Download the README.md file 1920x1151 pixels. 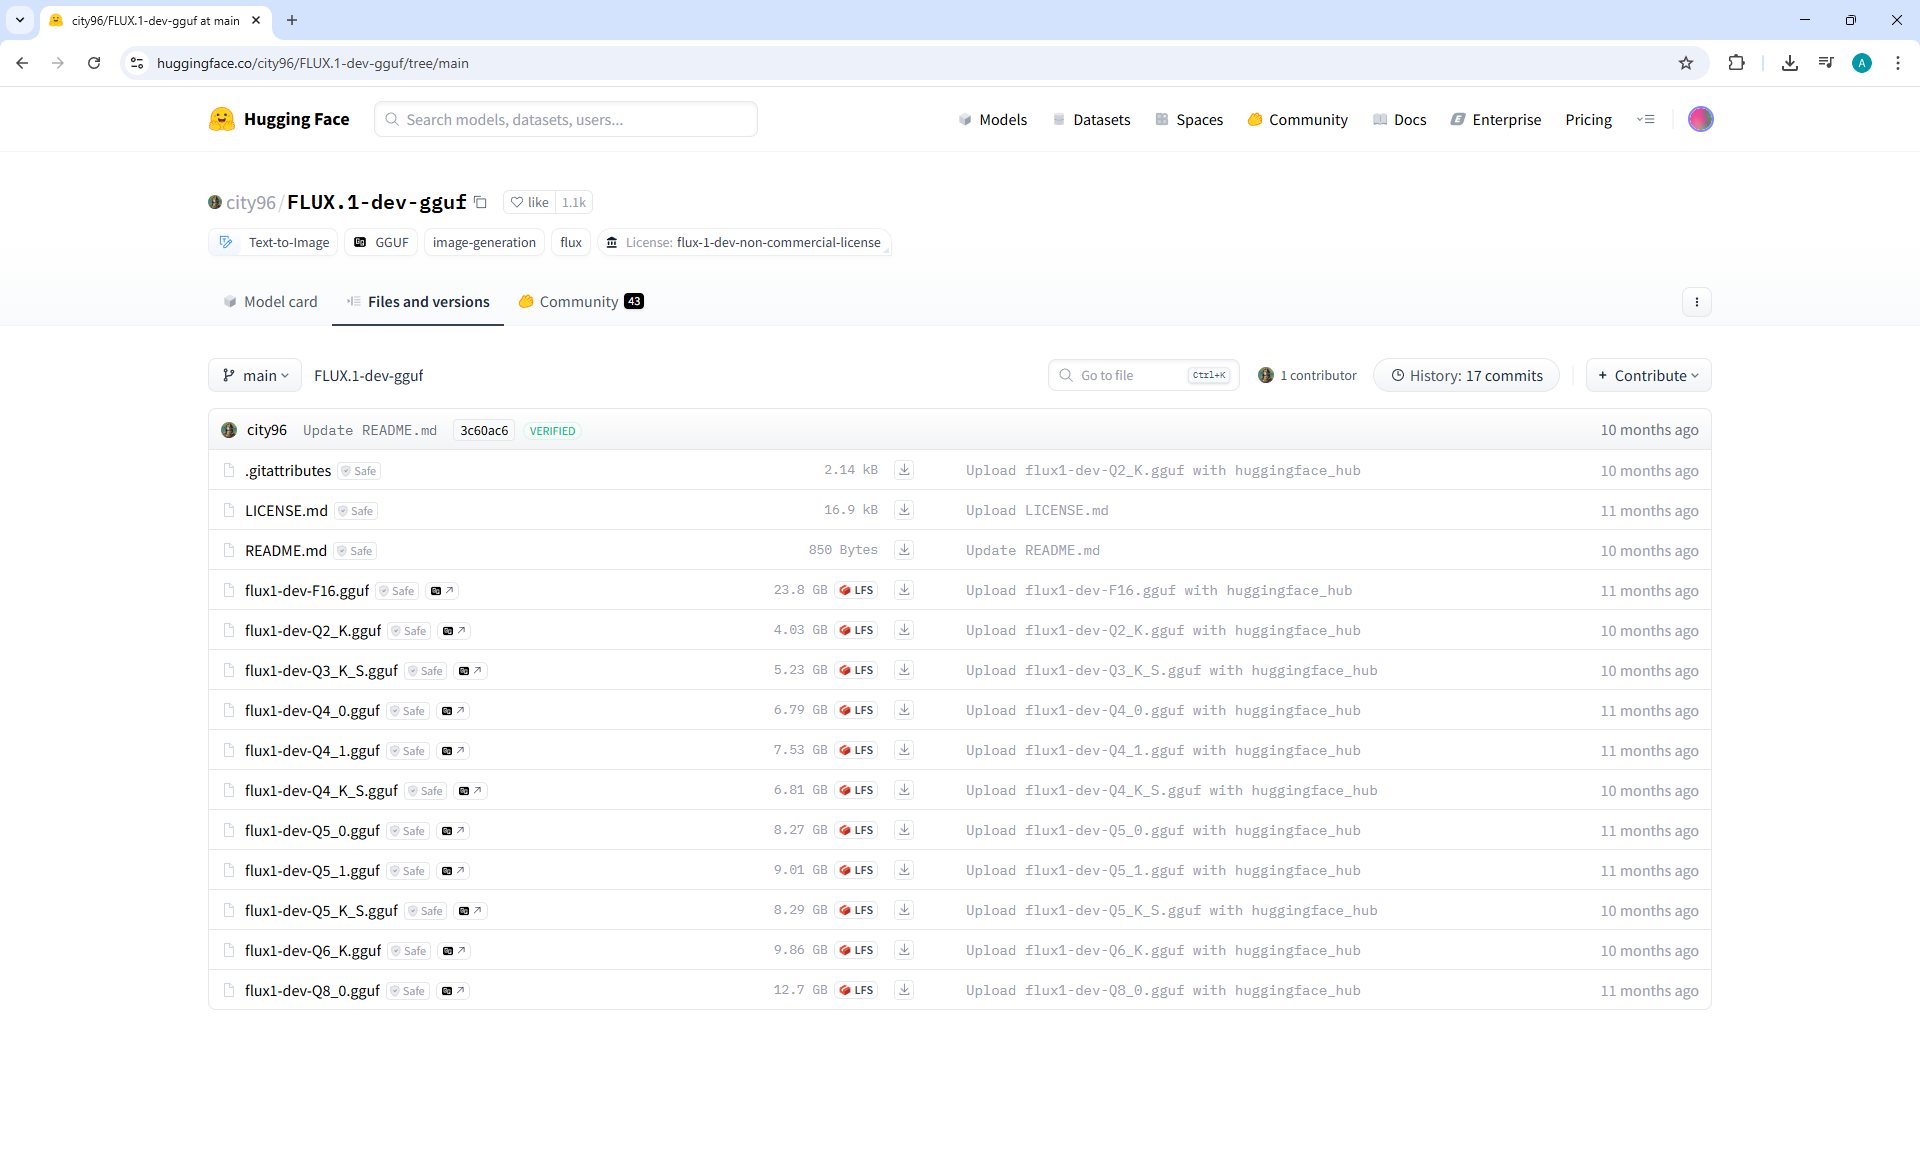(x=904, y=550)
